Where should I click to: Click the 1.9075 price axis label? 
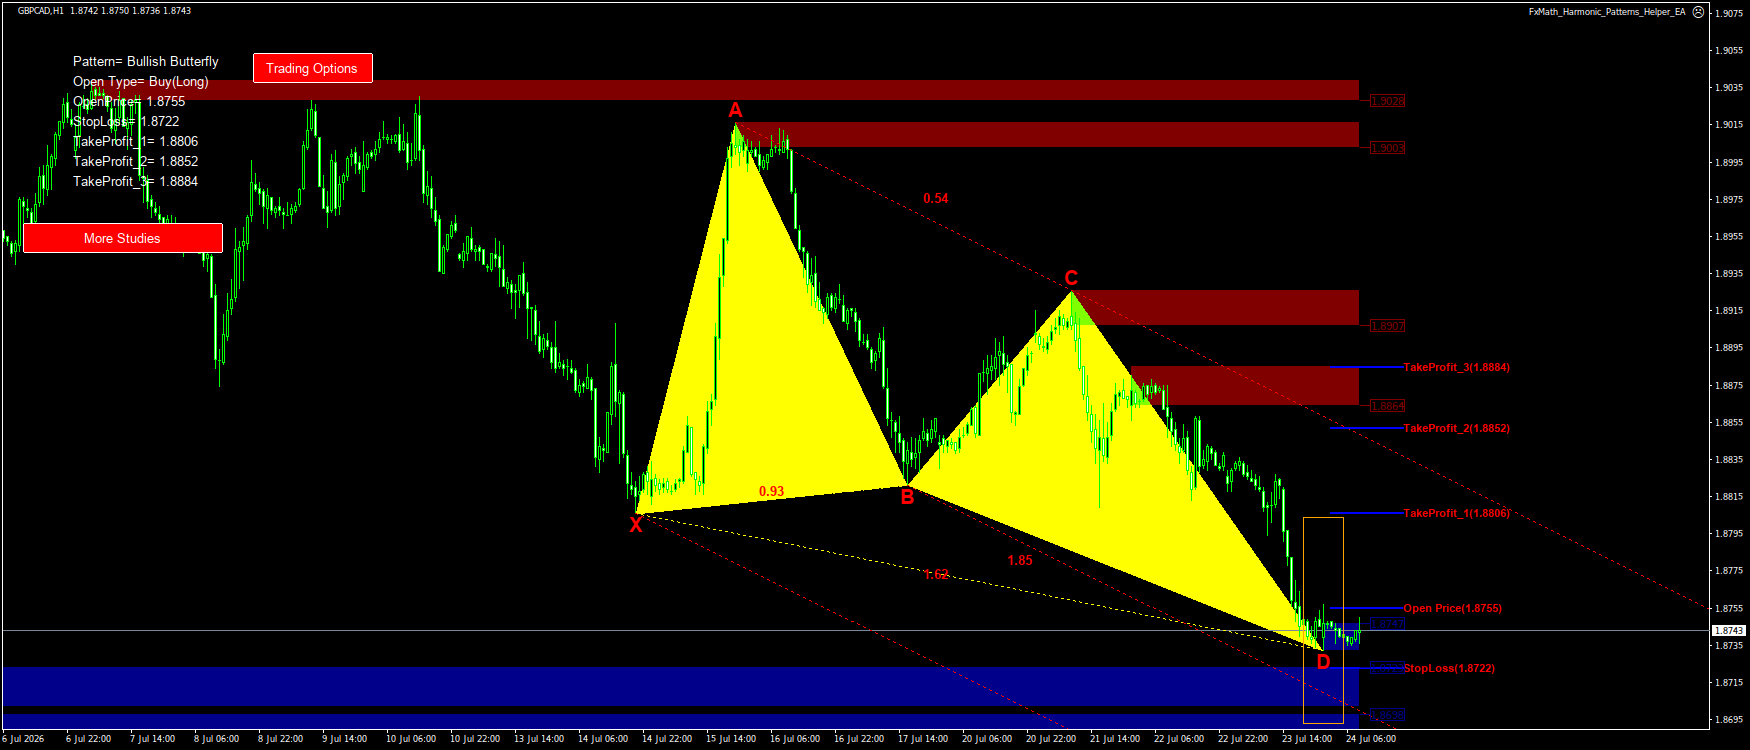[x=1730, y=13]
